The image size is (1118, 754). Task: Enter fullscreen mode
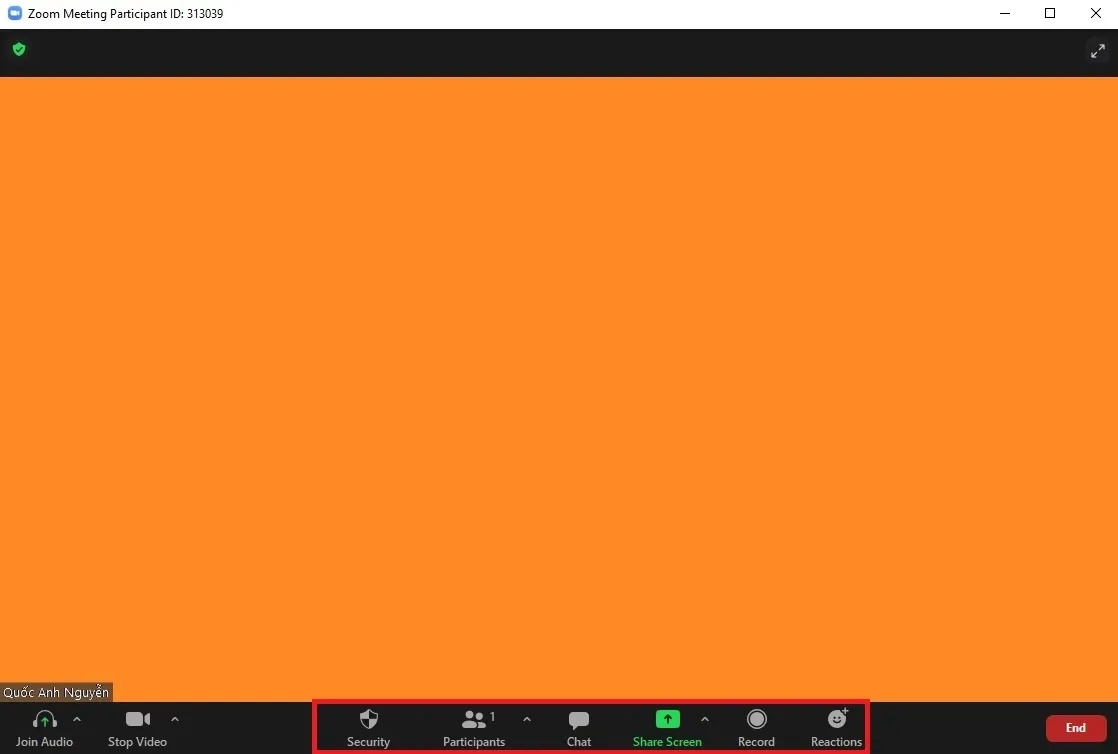tap(1097, 51)
